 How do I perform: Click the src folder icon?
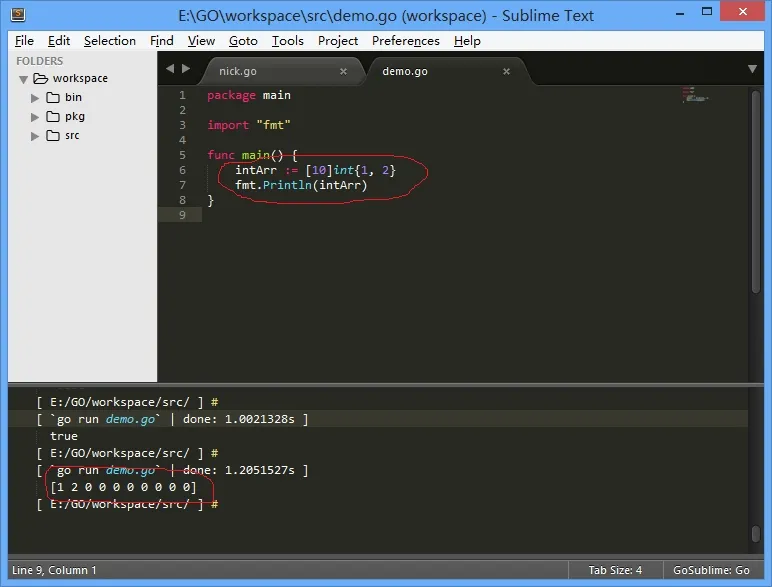click(x=53, y=135)
